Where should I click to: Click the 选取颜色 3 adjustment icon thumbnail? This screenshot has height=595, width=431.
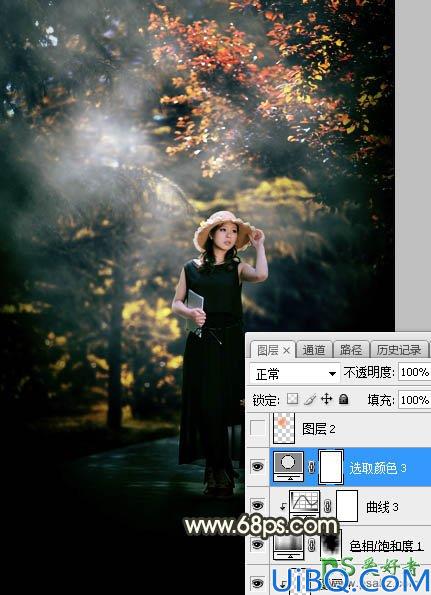288,466
